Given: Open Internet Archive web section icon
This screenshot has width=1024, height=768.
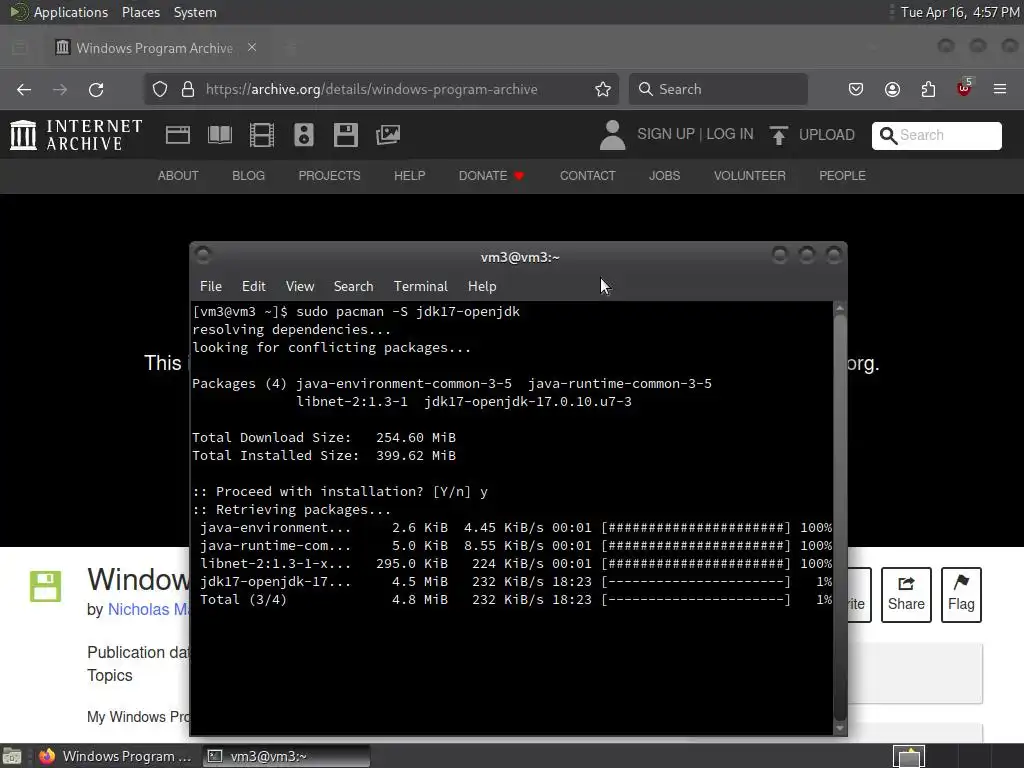Looking at the screenshot, I should click(x=178, y=135).
